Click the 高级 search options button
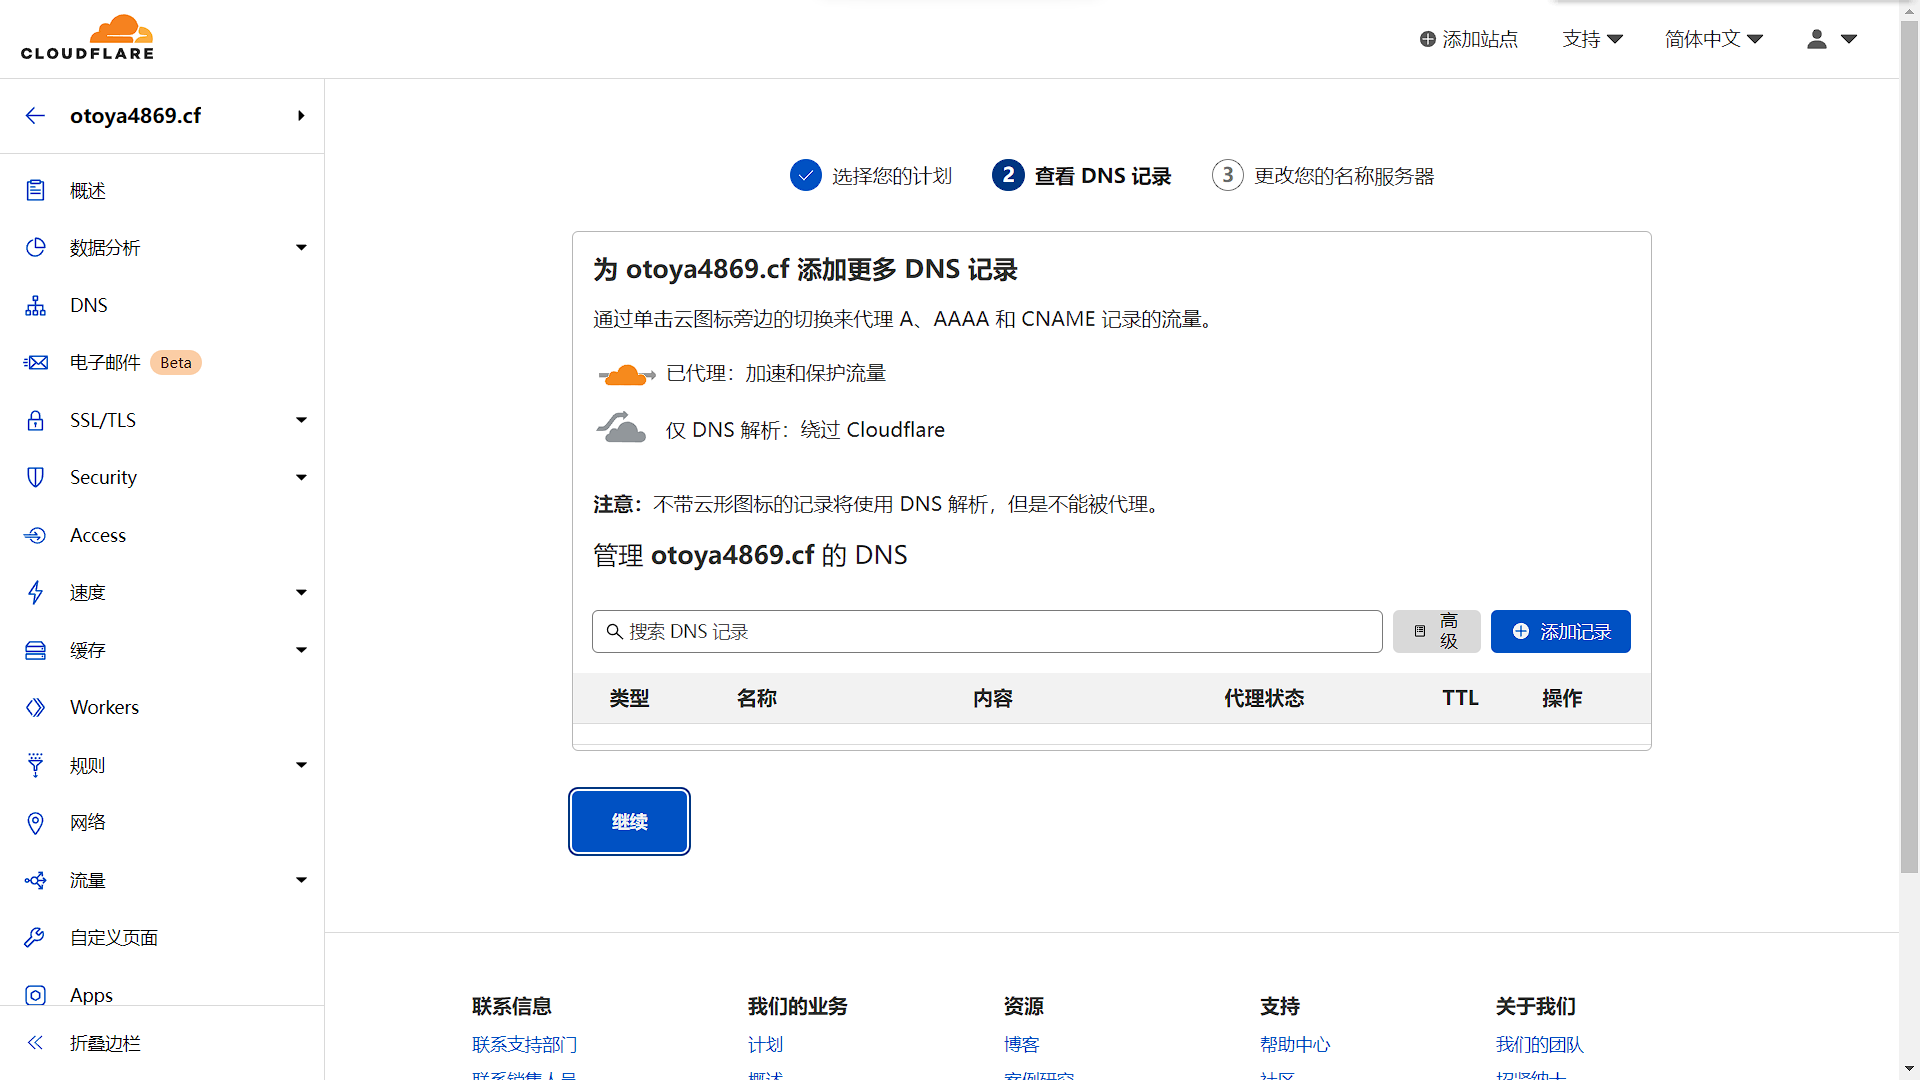Image resolution: width=1920 pixels, height=1080 pixels. click(x=1436, y=632)
